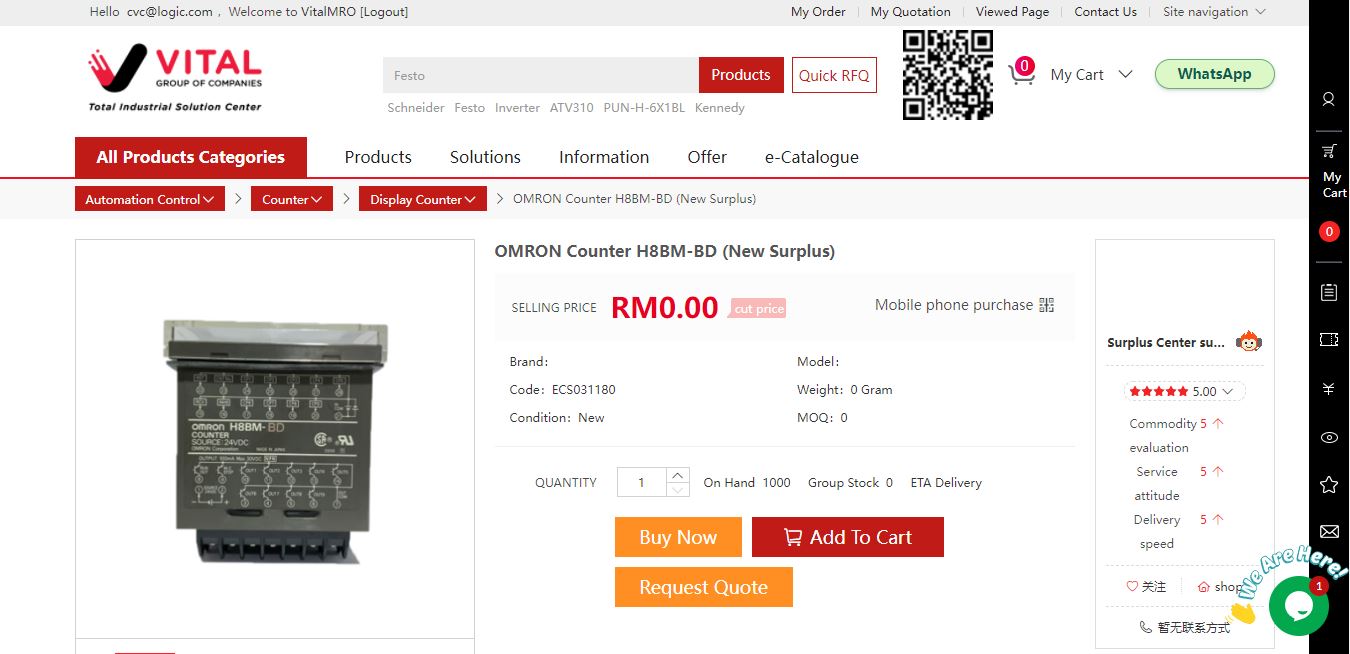Screen dimensions: 1350x654
Task: Decrease quantity with the down arrow
Action: pyautogui.click(x=677, y=489)
